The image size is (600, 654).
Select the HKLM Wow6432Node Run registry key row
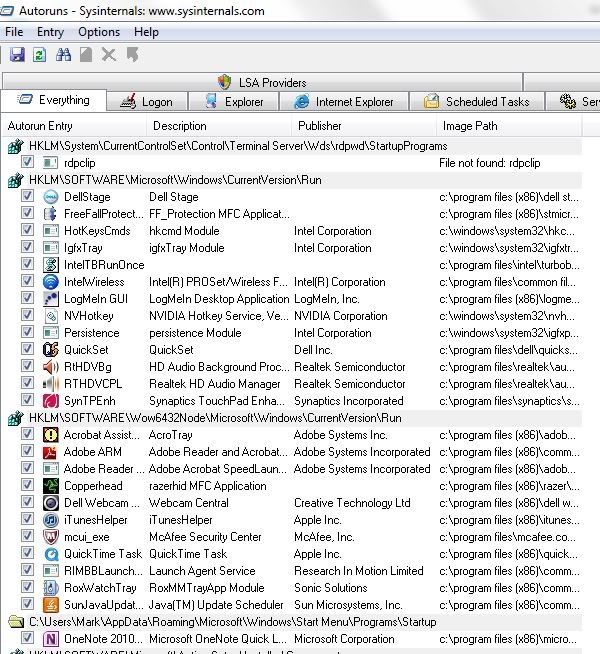tap(292, 418)
